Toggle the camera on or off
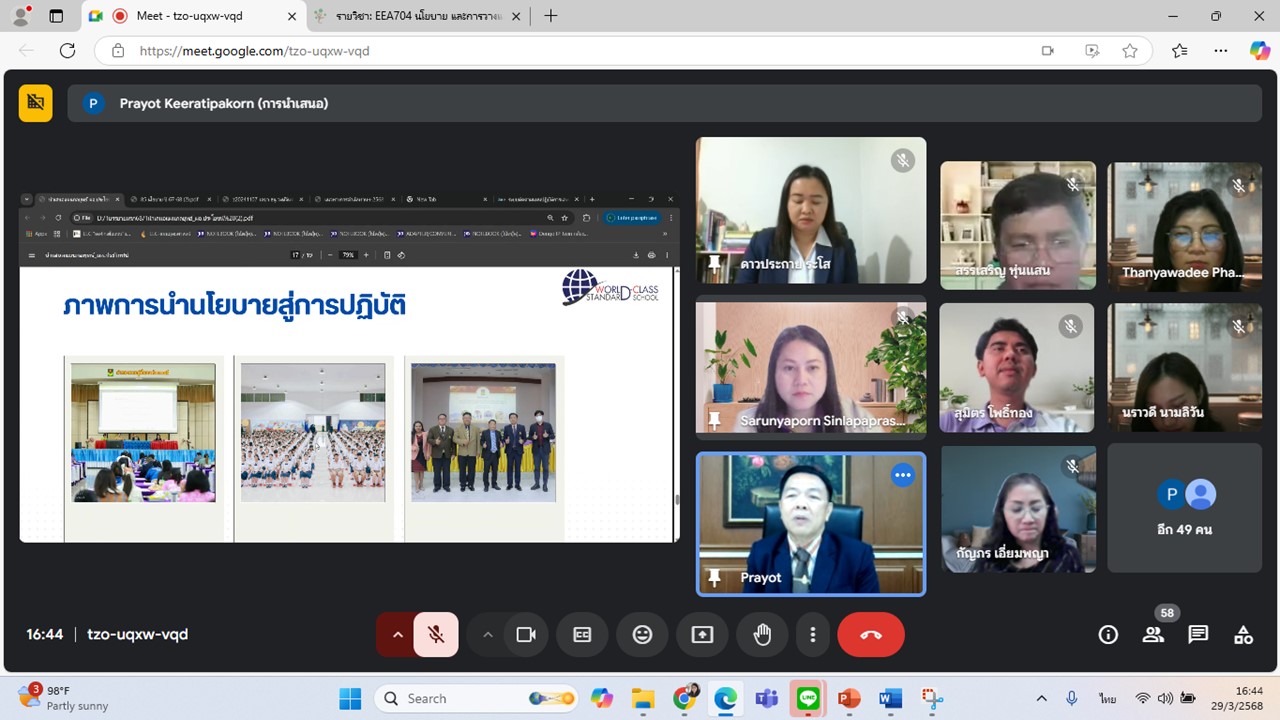 coord(526,634)
